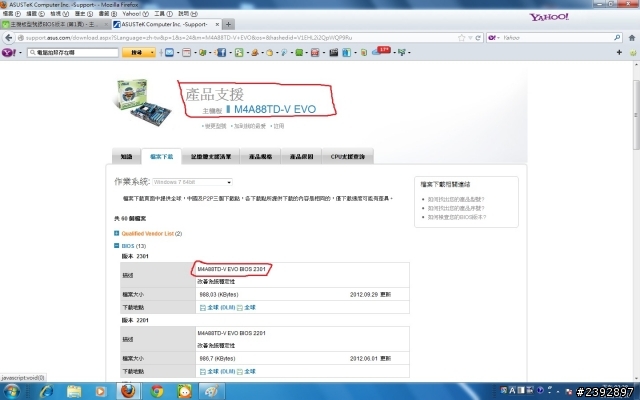The height and width of the screenshot is (400, 640).
Task: Collapse the BIOS (13) section
Action: pyautogui.click(x=116, y=245)
